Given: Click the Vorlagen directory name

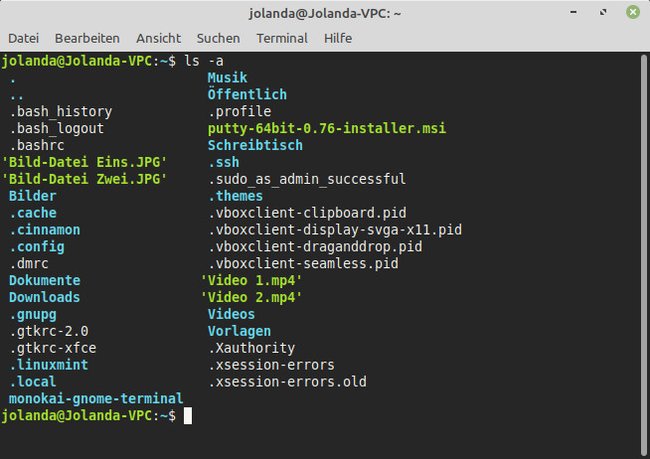Looking at the screenshot, I should coord(240,331).
